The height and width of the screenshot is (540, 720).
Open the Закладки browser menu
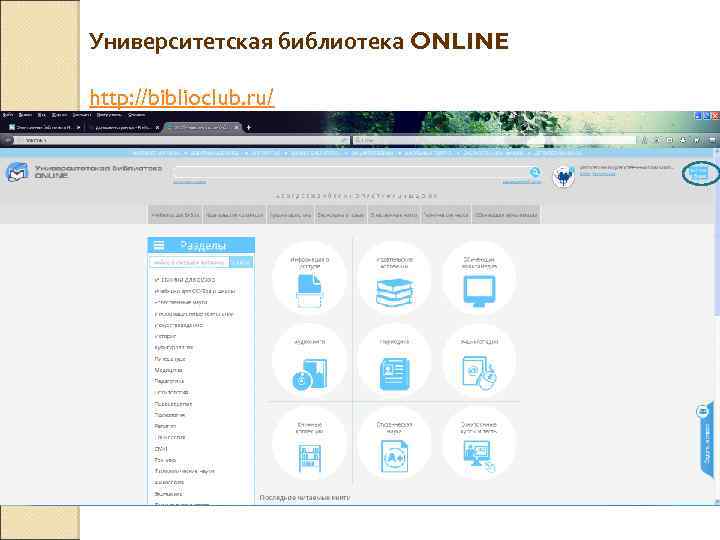[x=82, y=115]
